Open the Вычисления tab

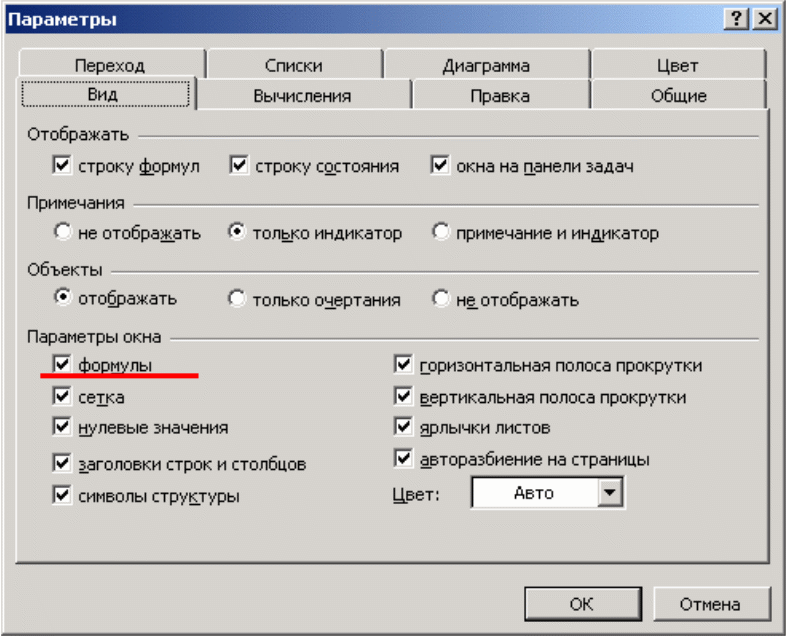tap(302, 96)
